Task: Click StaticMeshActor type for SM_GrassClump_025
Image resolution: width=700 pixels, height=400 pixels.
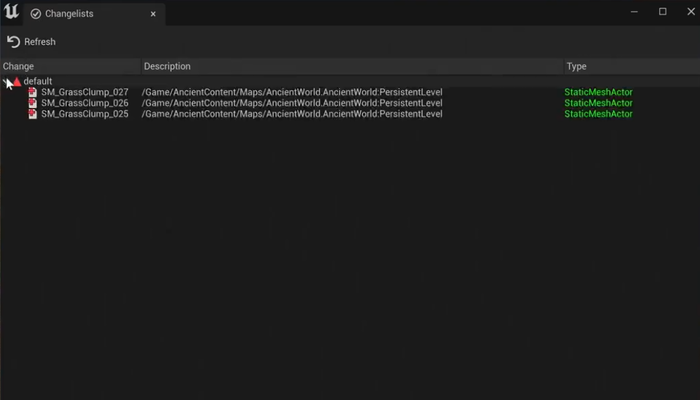Action: click(598, 114)
